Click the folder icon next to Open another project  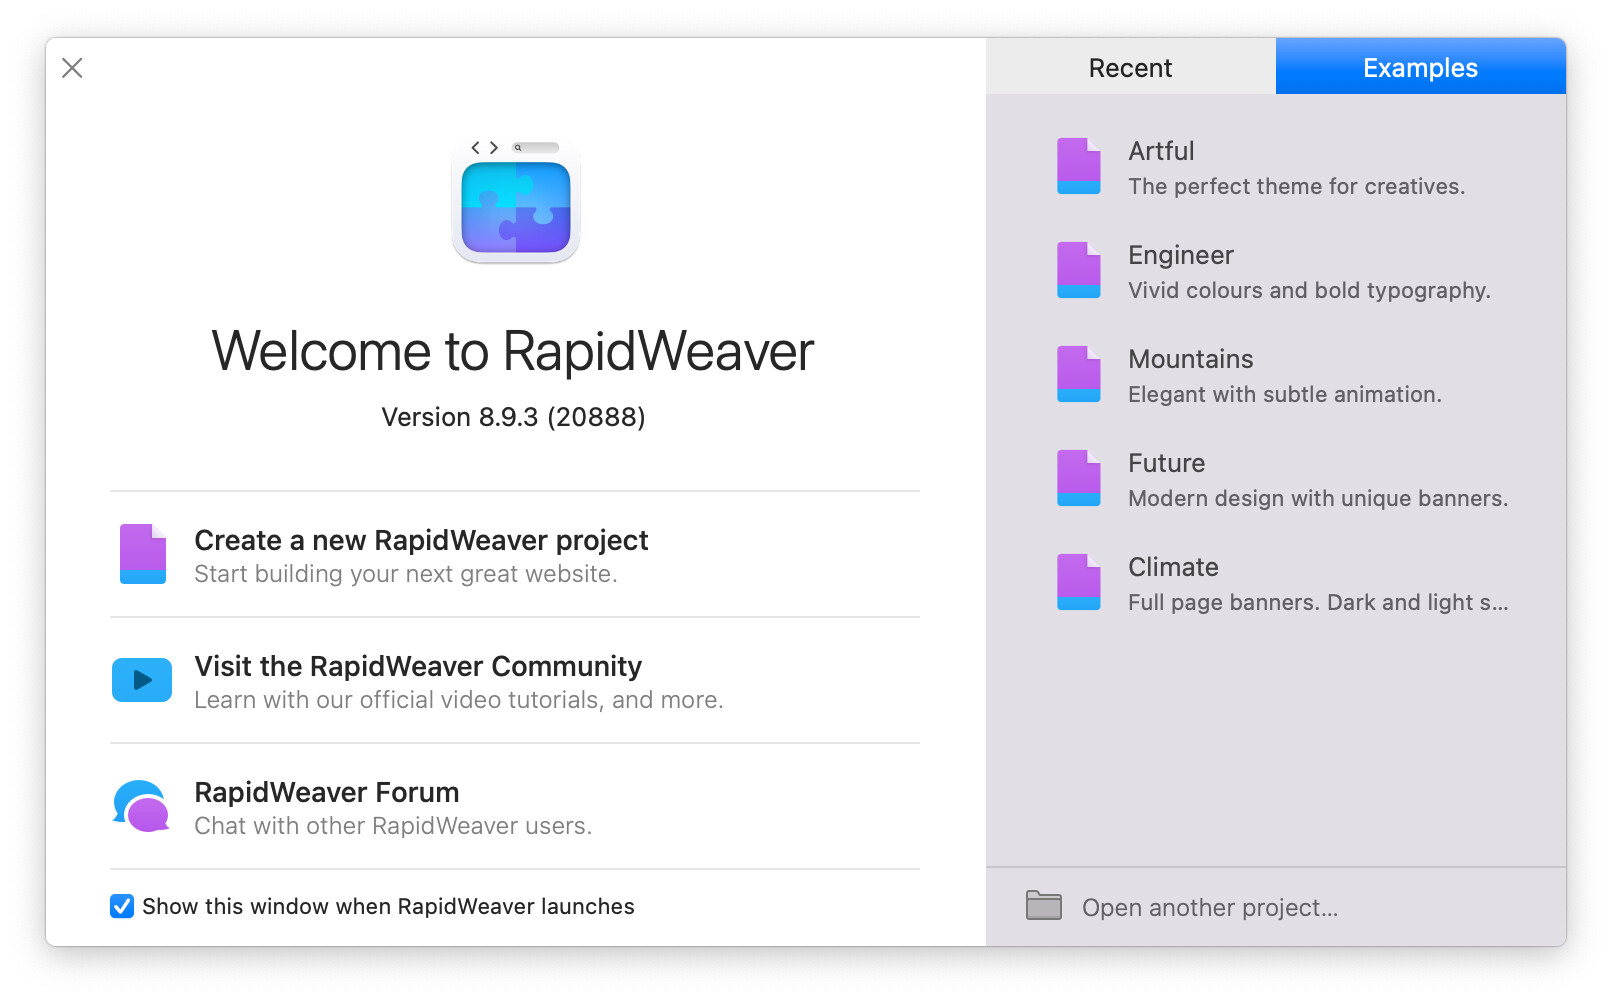pyautogui.click(x=1044, y=906)
